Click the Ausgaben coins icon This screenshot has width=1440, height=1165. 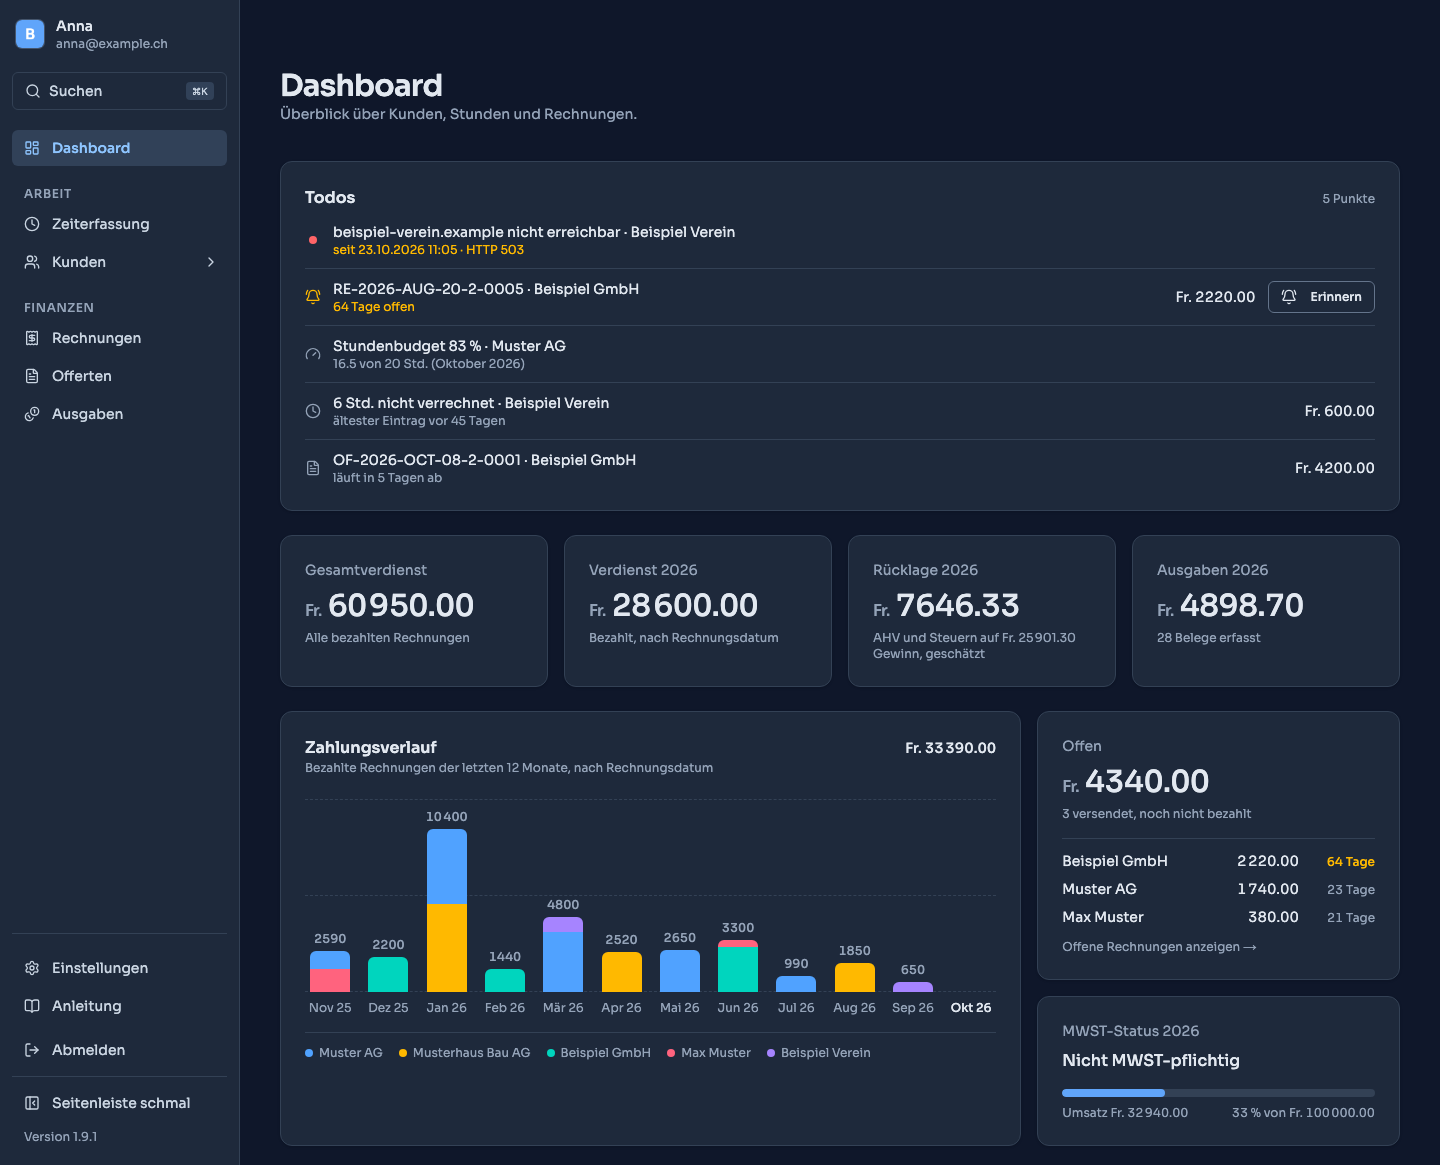(x=32, y=414)
